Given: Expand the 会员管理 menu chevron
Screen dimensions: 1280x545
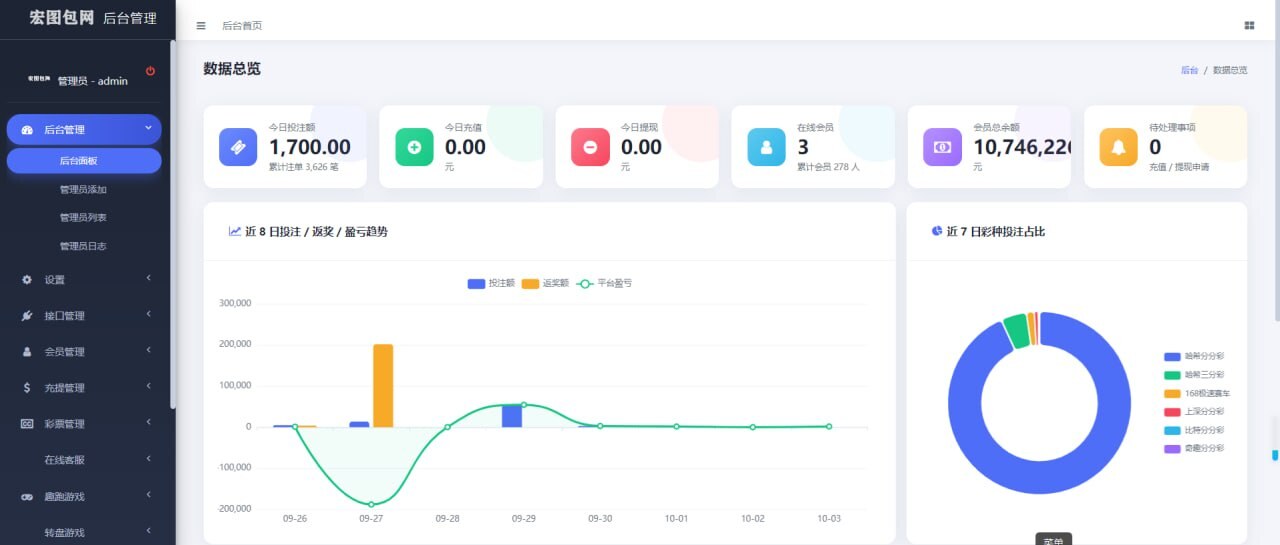Looking at the screenshot, I should tap(148, 350).
